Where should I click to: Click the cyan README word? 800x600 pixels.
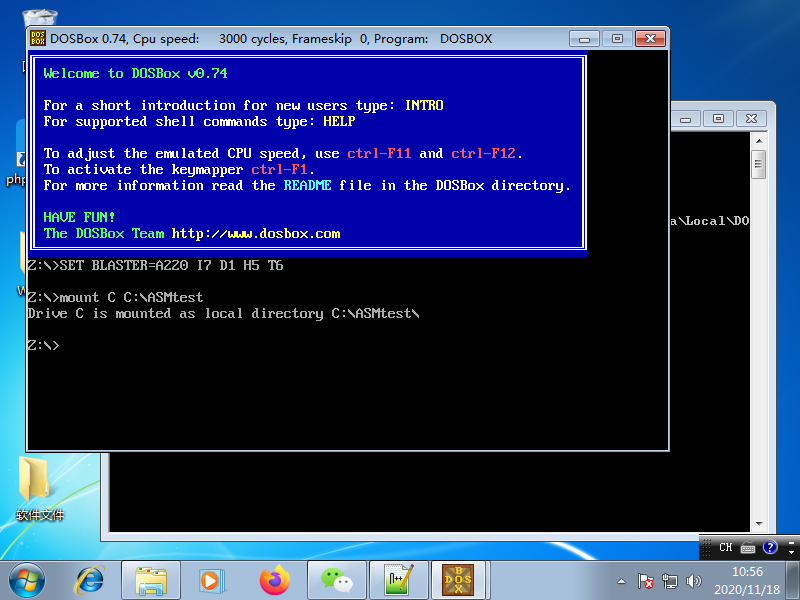click(308, 185)
